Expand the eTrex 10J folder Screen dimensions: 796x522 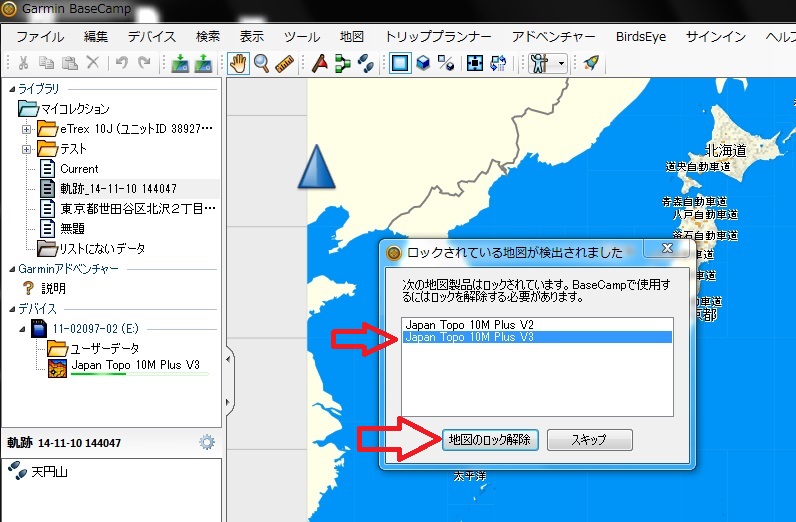pyautogui.click(x=26, y=129)
